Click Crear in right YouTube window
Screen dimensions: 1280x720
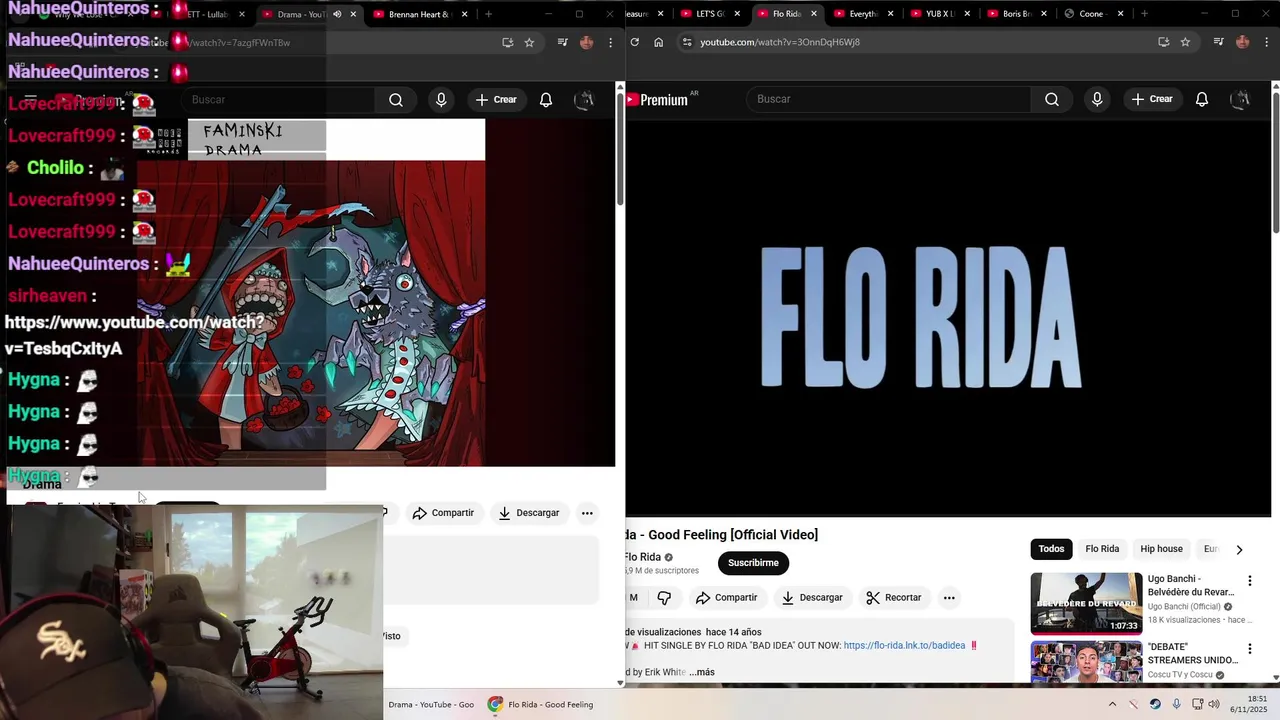(x=1152, y=99)
